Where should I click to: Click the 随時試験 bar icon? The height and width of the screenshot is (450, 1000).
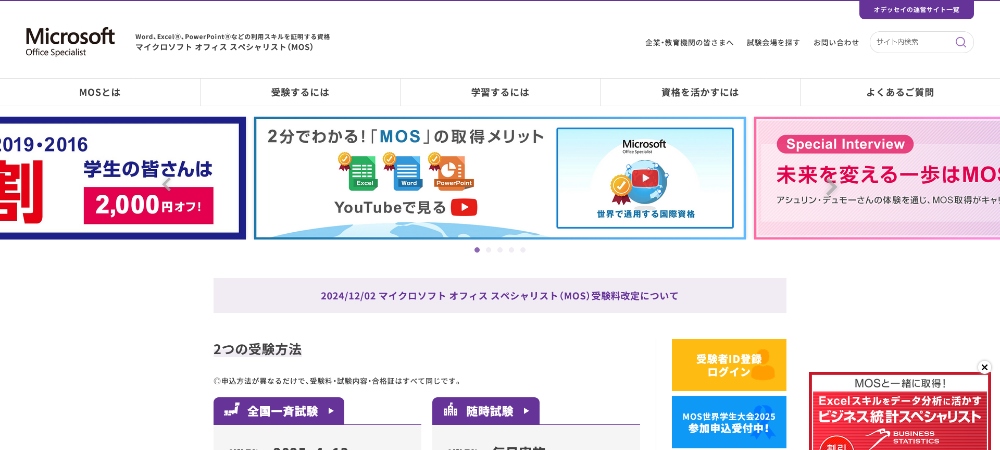tap(450, 410)
